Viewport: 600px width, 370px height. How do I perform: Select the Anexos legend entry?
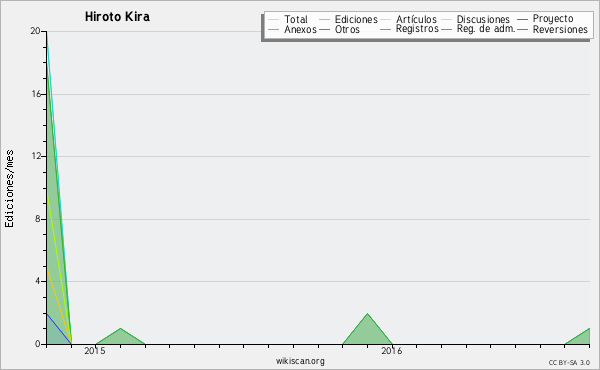[300, 29]
